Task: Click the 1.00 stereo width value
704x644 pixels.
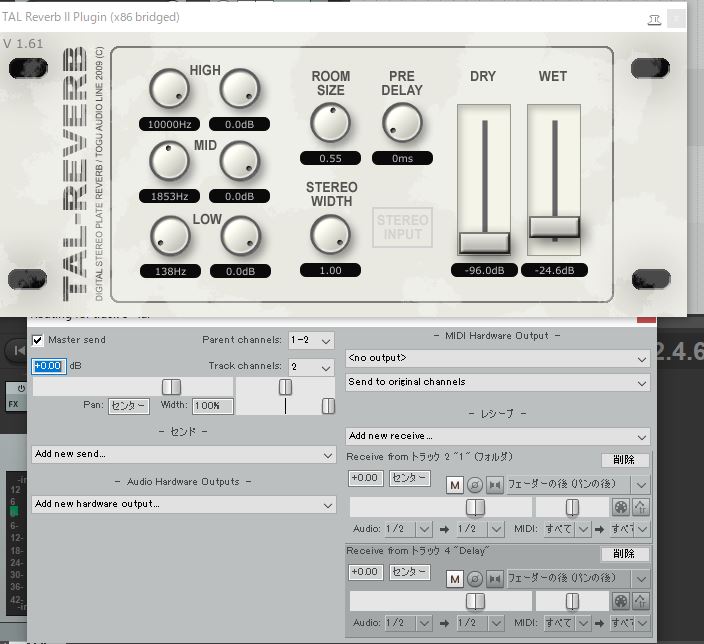Action: tap(330, 270)
